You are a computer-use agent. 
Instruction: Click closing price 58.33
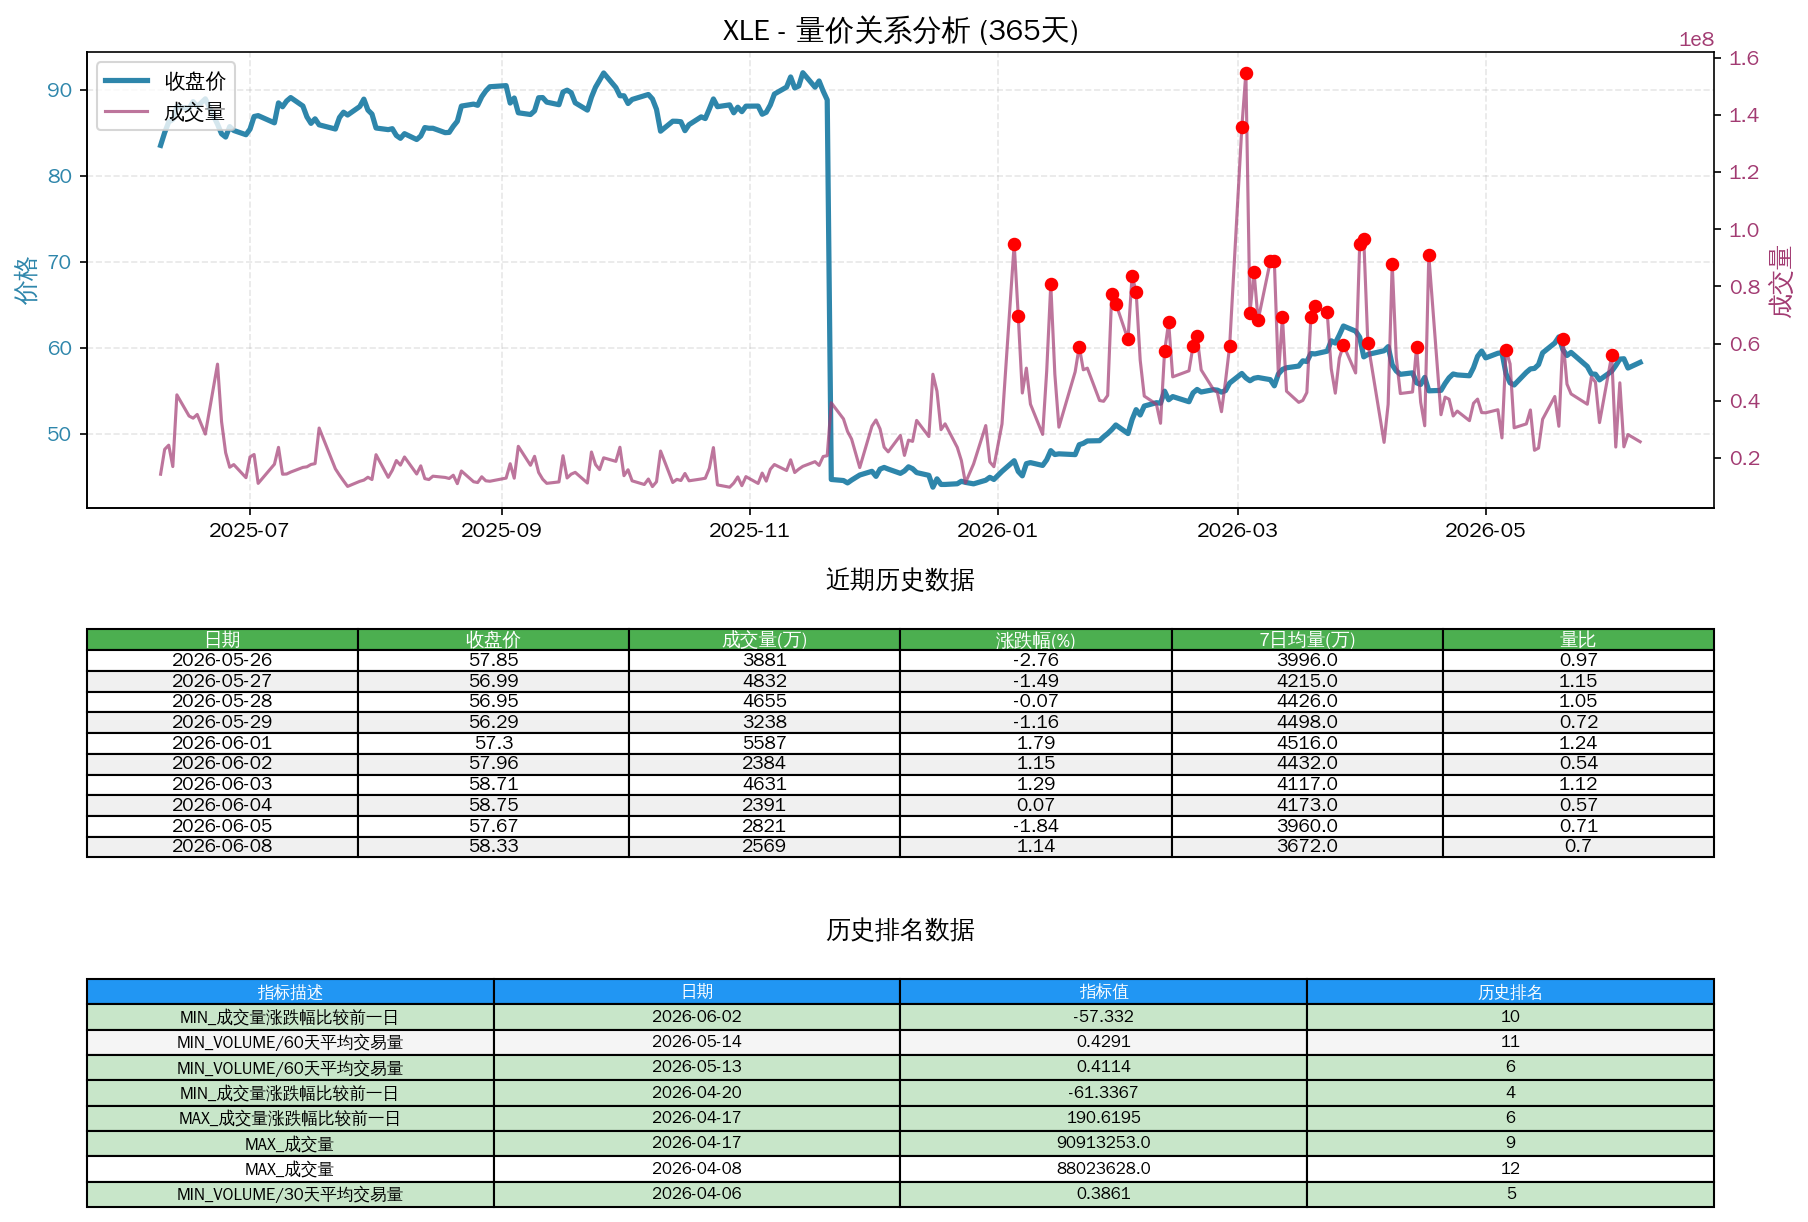493,846
